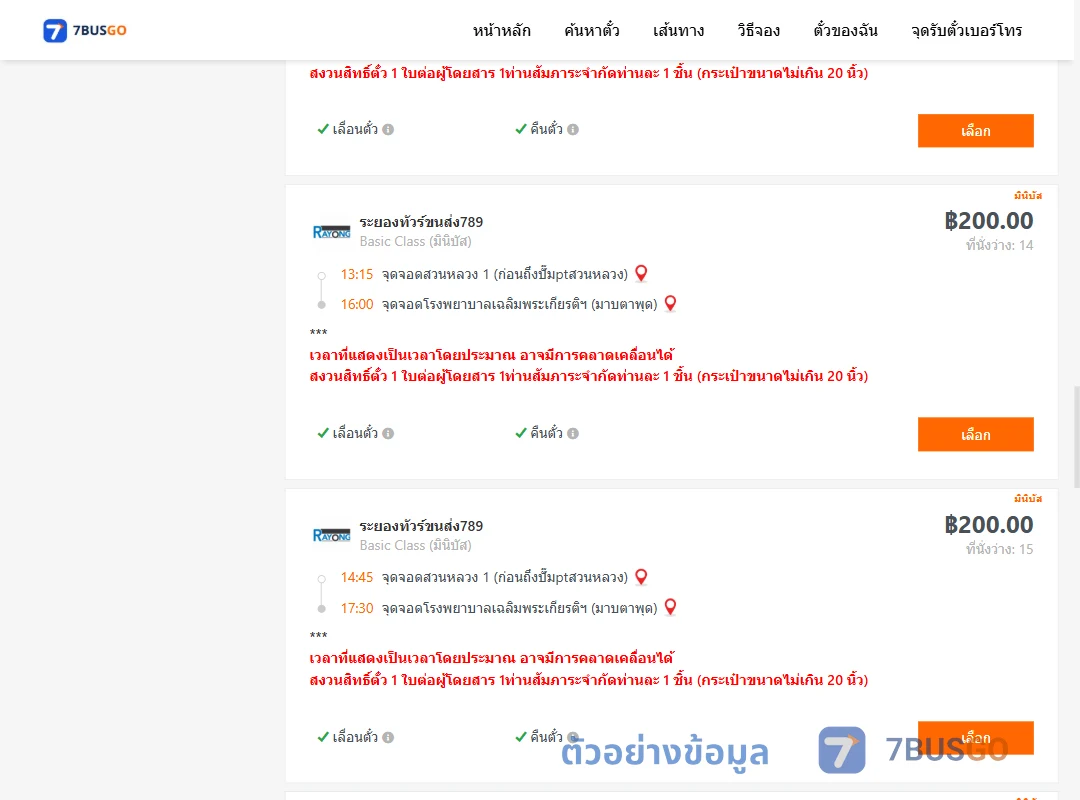
Task: Open map pin for 13:15 departure stop
Action: click(641, 274)
